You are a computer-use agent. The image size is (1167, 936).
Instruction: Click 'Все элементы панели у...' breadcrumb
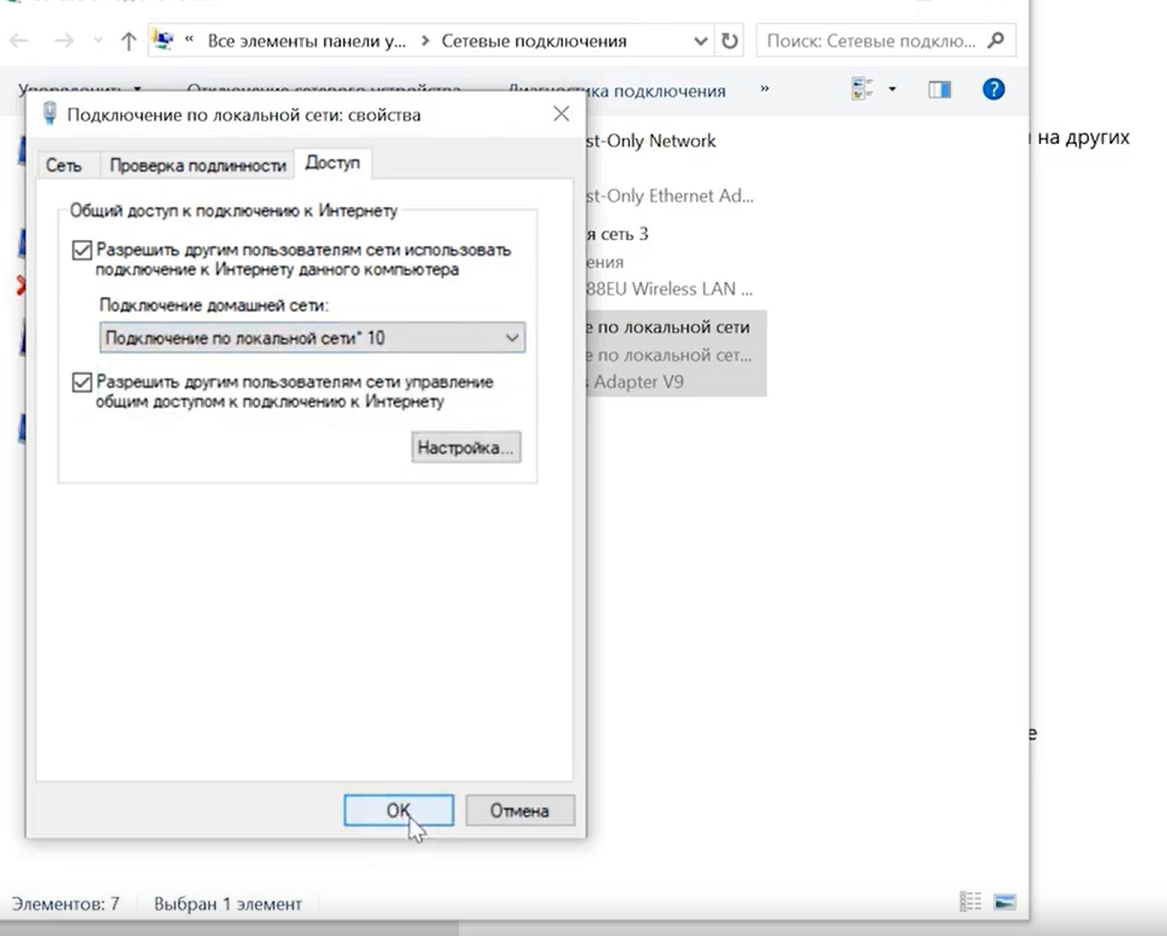307,41
